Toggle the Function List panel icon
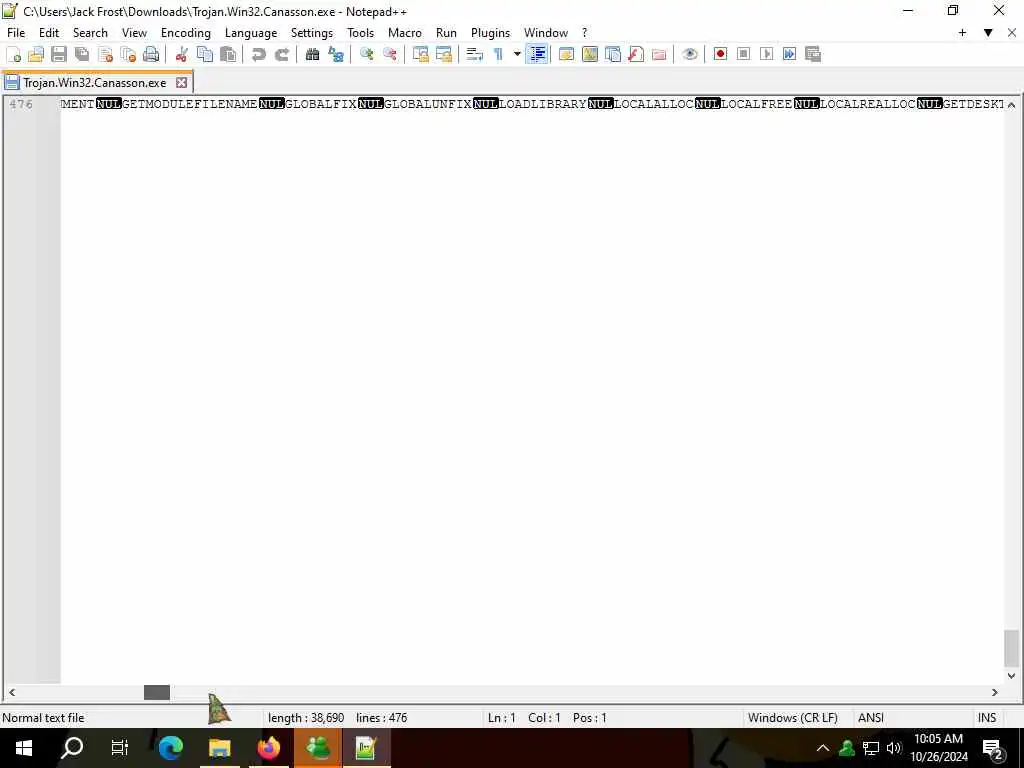 point(635,54)
